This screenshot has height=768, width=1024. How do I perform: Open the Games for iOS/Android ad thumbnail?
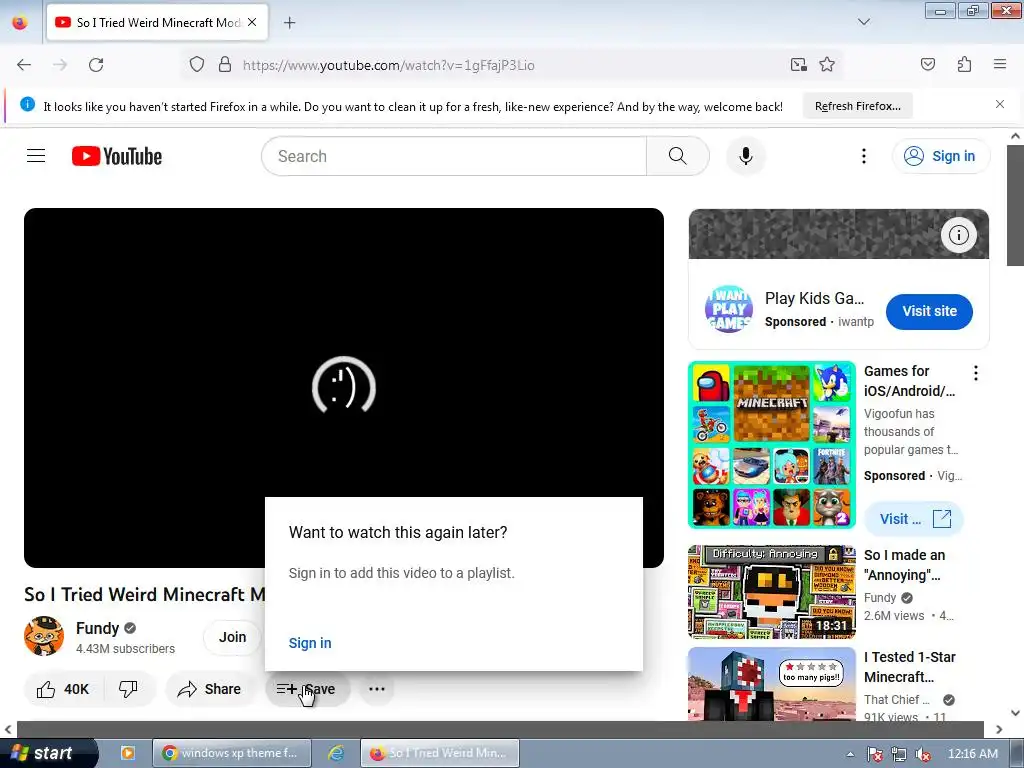(771, 445)
